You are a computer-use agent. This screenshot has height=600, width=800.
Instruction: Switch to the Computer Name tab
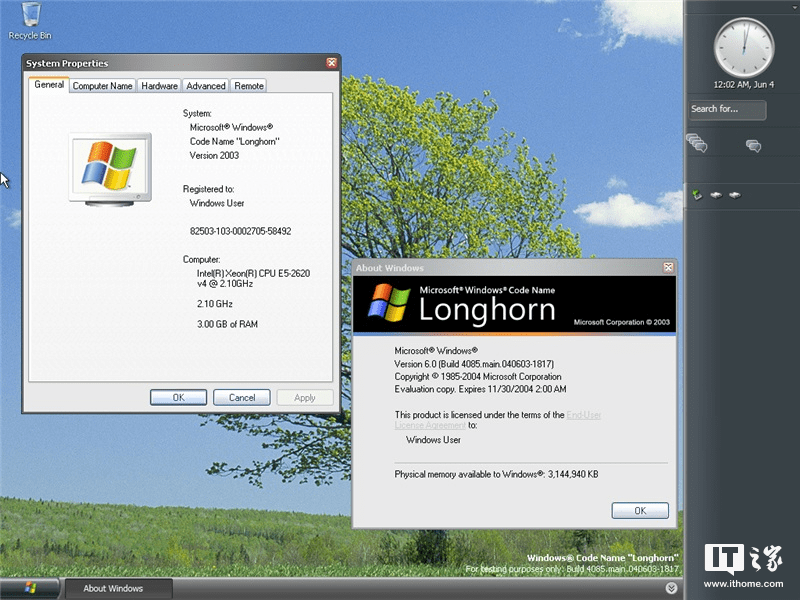click(x=102, y=86)
